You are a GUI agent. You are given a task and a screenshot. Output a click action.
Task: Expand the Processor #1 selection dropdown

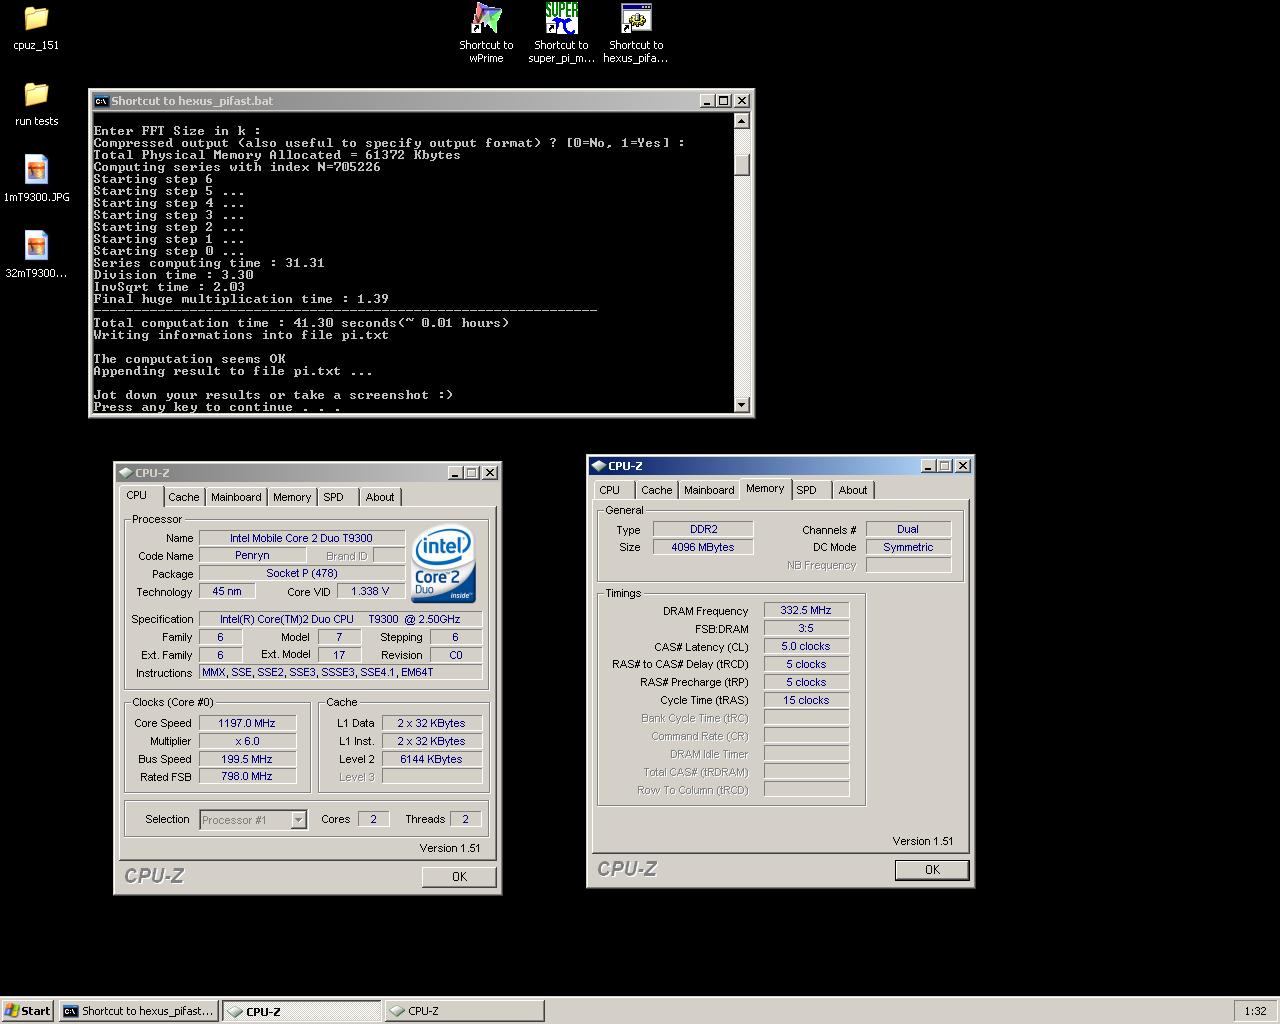click(298, 820)
